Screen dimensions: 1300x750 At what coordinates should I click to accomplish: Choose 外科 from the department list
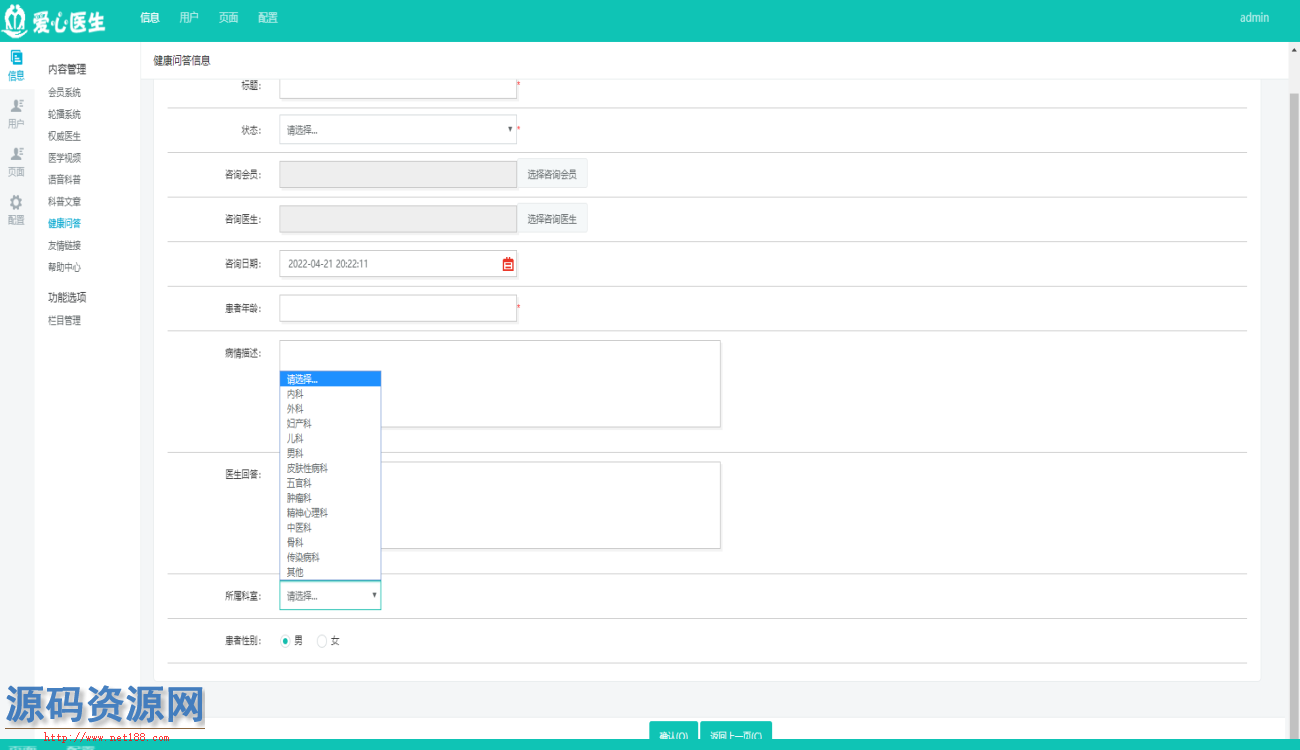330,409
